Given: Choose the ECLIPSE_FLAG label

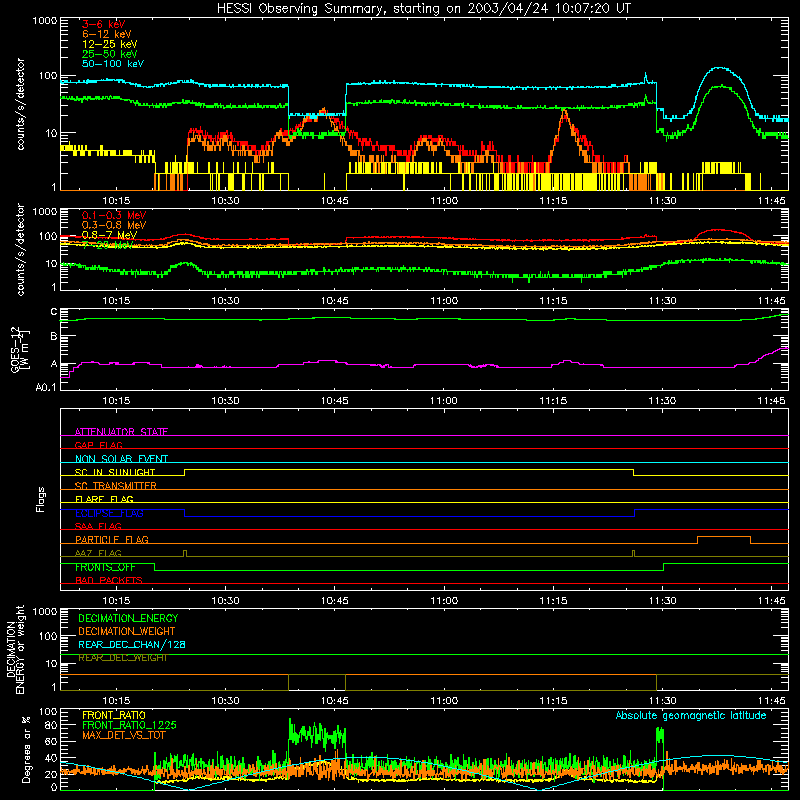Looking at the screenshot, I should [x=109, y=513].
